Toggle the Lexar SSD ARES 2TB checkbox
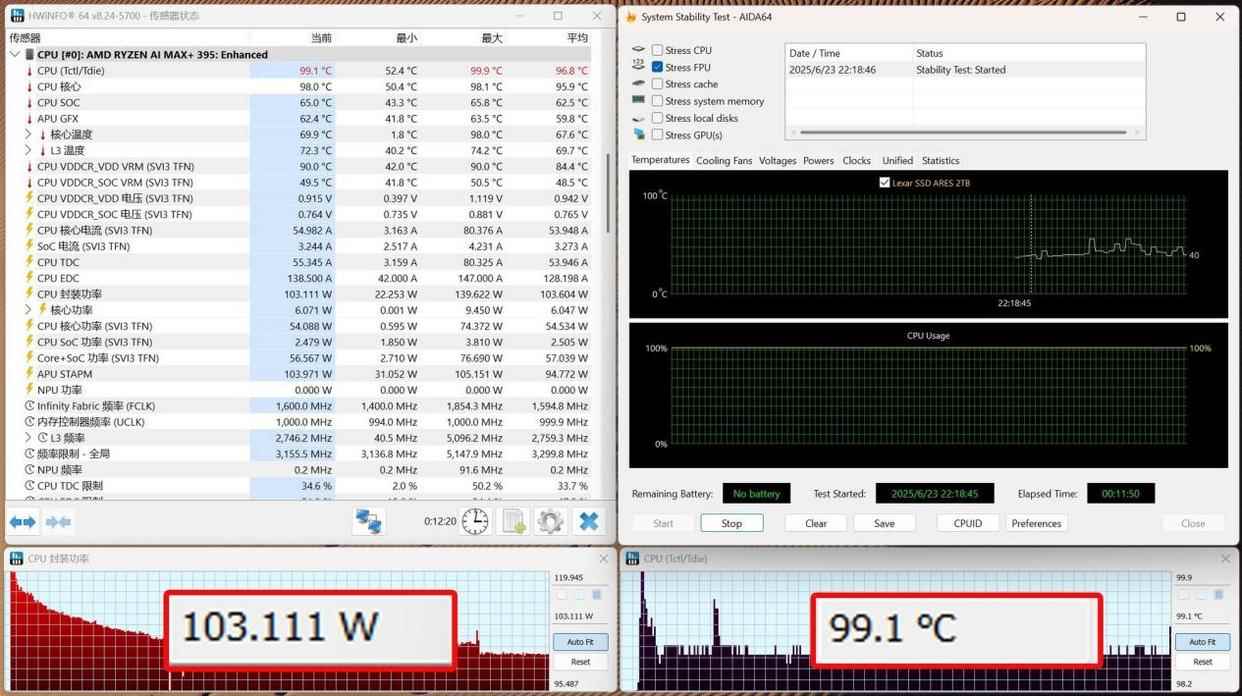 [884, 183]
